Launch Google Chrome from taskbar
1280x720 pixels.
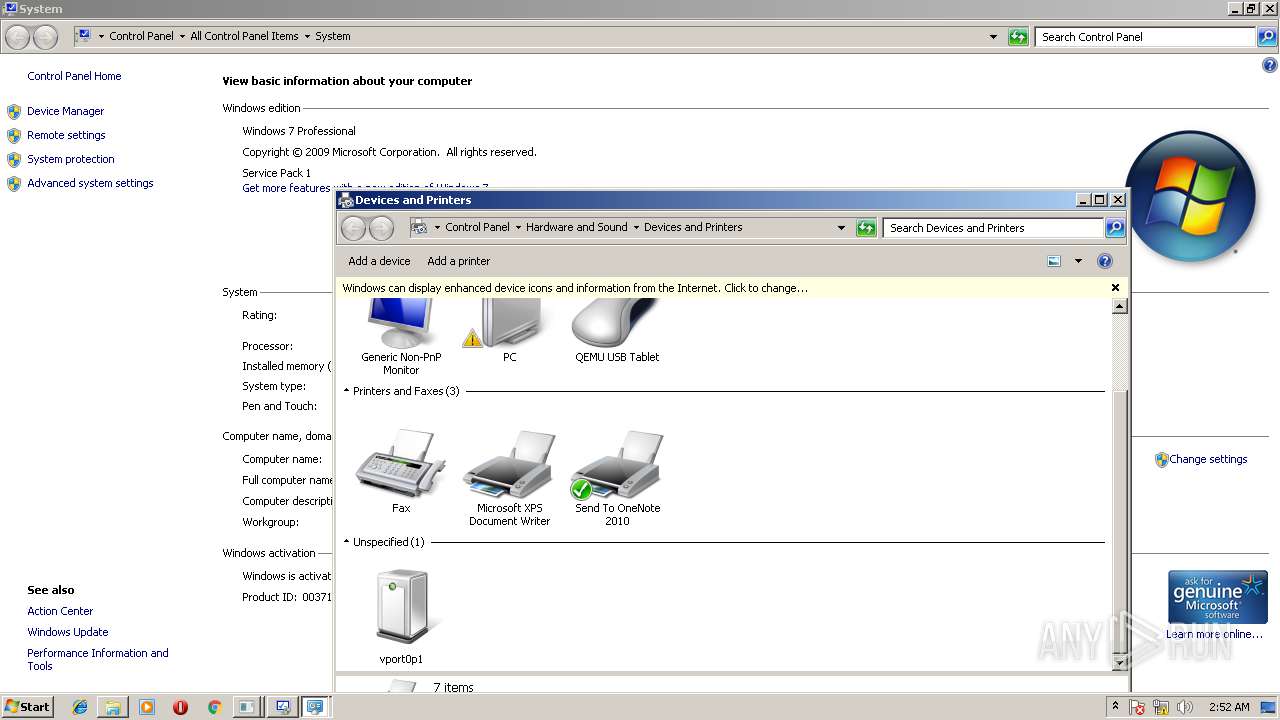pyautogui.click(x=214, y=707)
